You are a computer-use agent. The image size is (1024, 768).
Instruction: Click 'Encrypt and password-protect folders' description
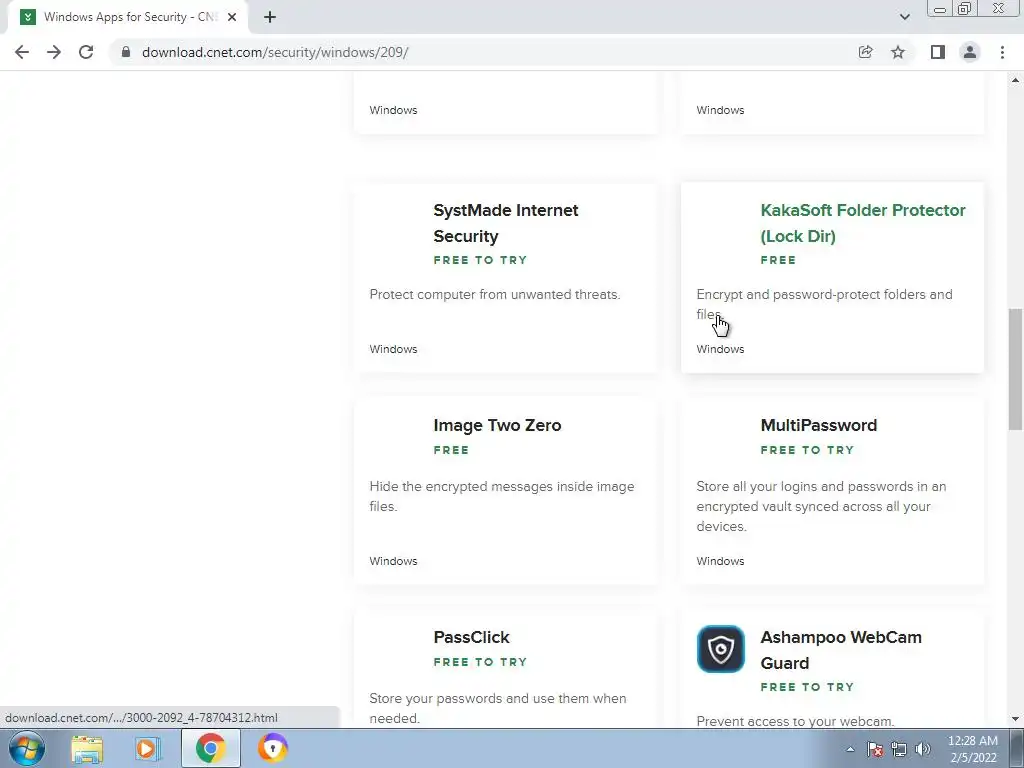point(824,304)
